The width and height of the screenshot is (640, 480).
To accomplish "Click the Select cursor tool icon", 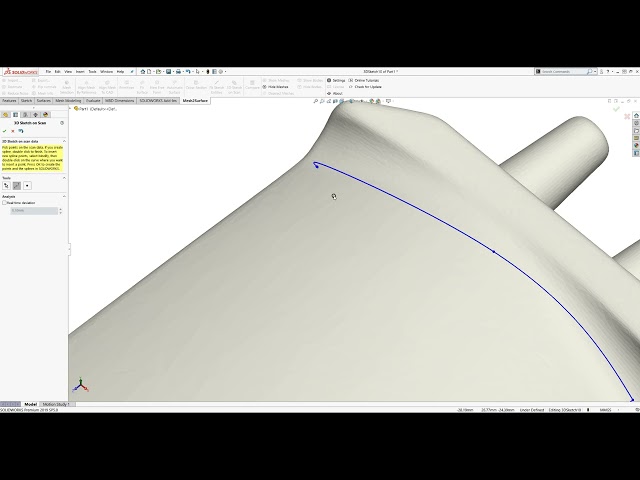I will click(x=198, y=71).
